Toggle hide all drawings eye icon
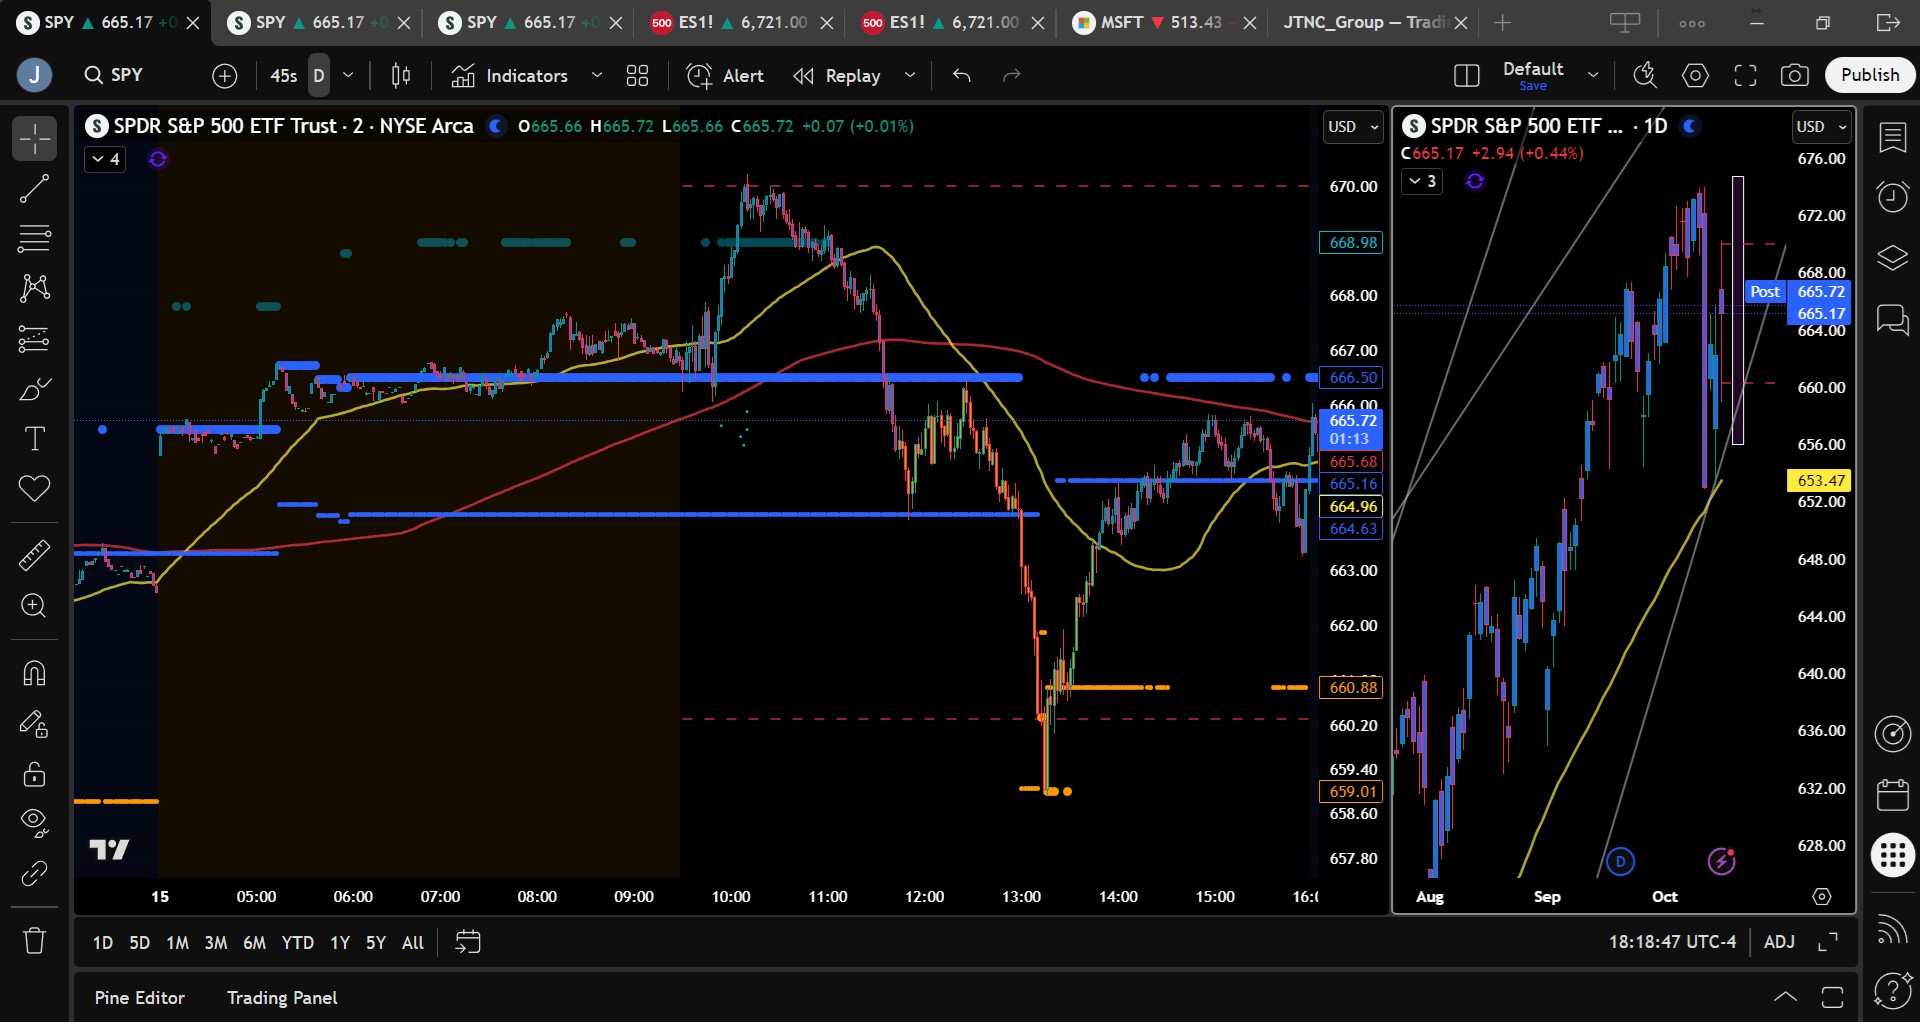 point(34,823)
